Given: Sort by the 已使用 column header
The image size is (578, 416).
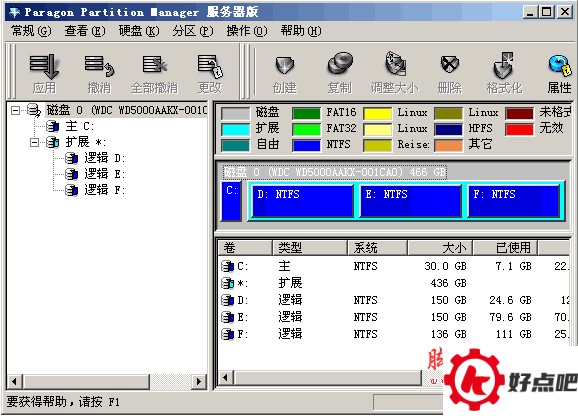Looking at the screenshot, I should point(505,248).
